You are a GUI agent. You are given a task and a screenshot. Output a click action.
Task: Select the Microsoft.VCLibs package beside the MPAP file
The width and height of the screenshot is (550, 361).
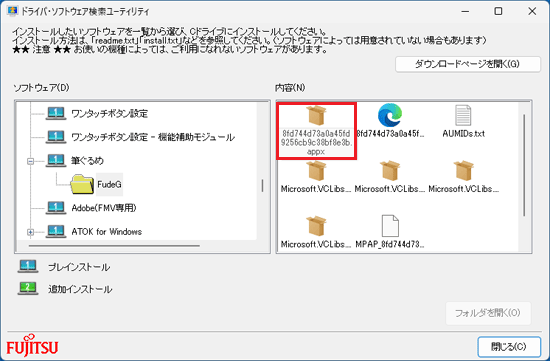[x=316, y=232]
